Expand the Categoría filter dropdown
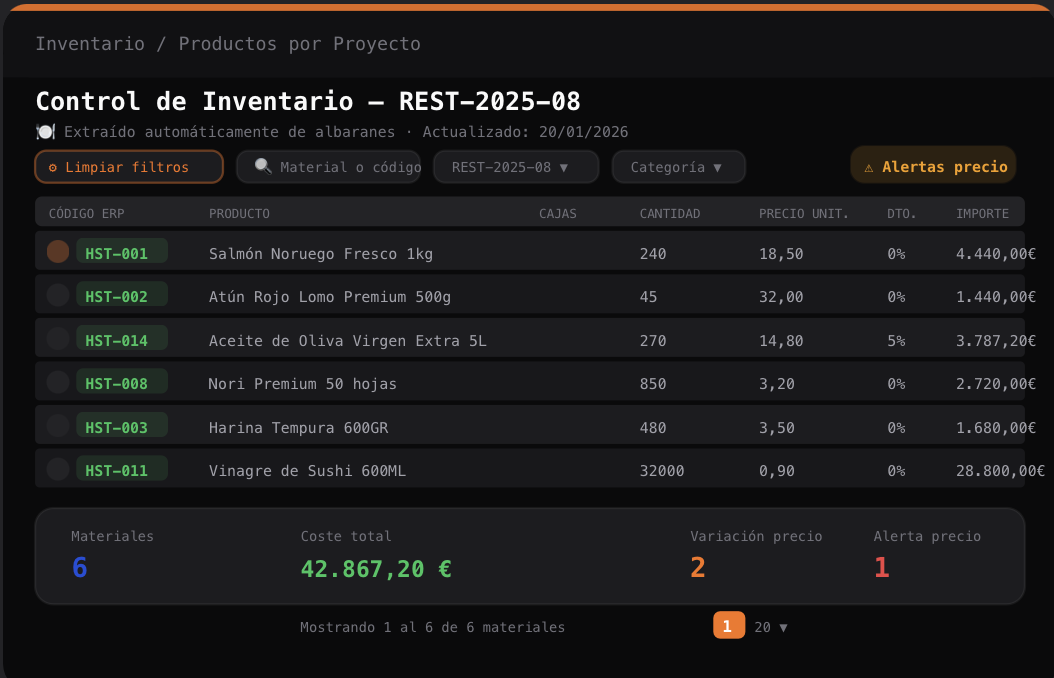The height and width of the screenshot is (678, 1054). 678,167
